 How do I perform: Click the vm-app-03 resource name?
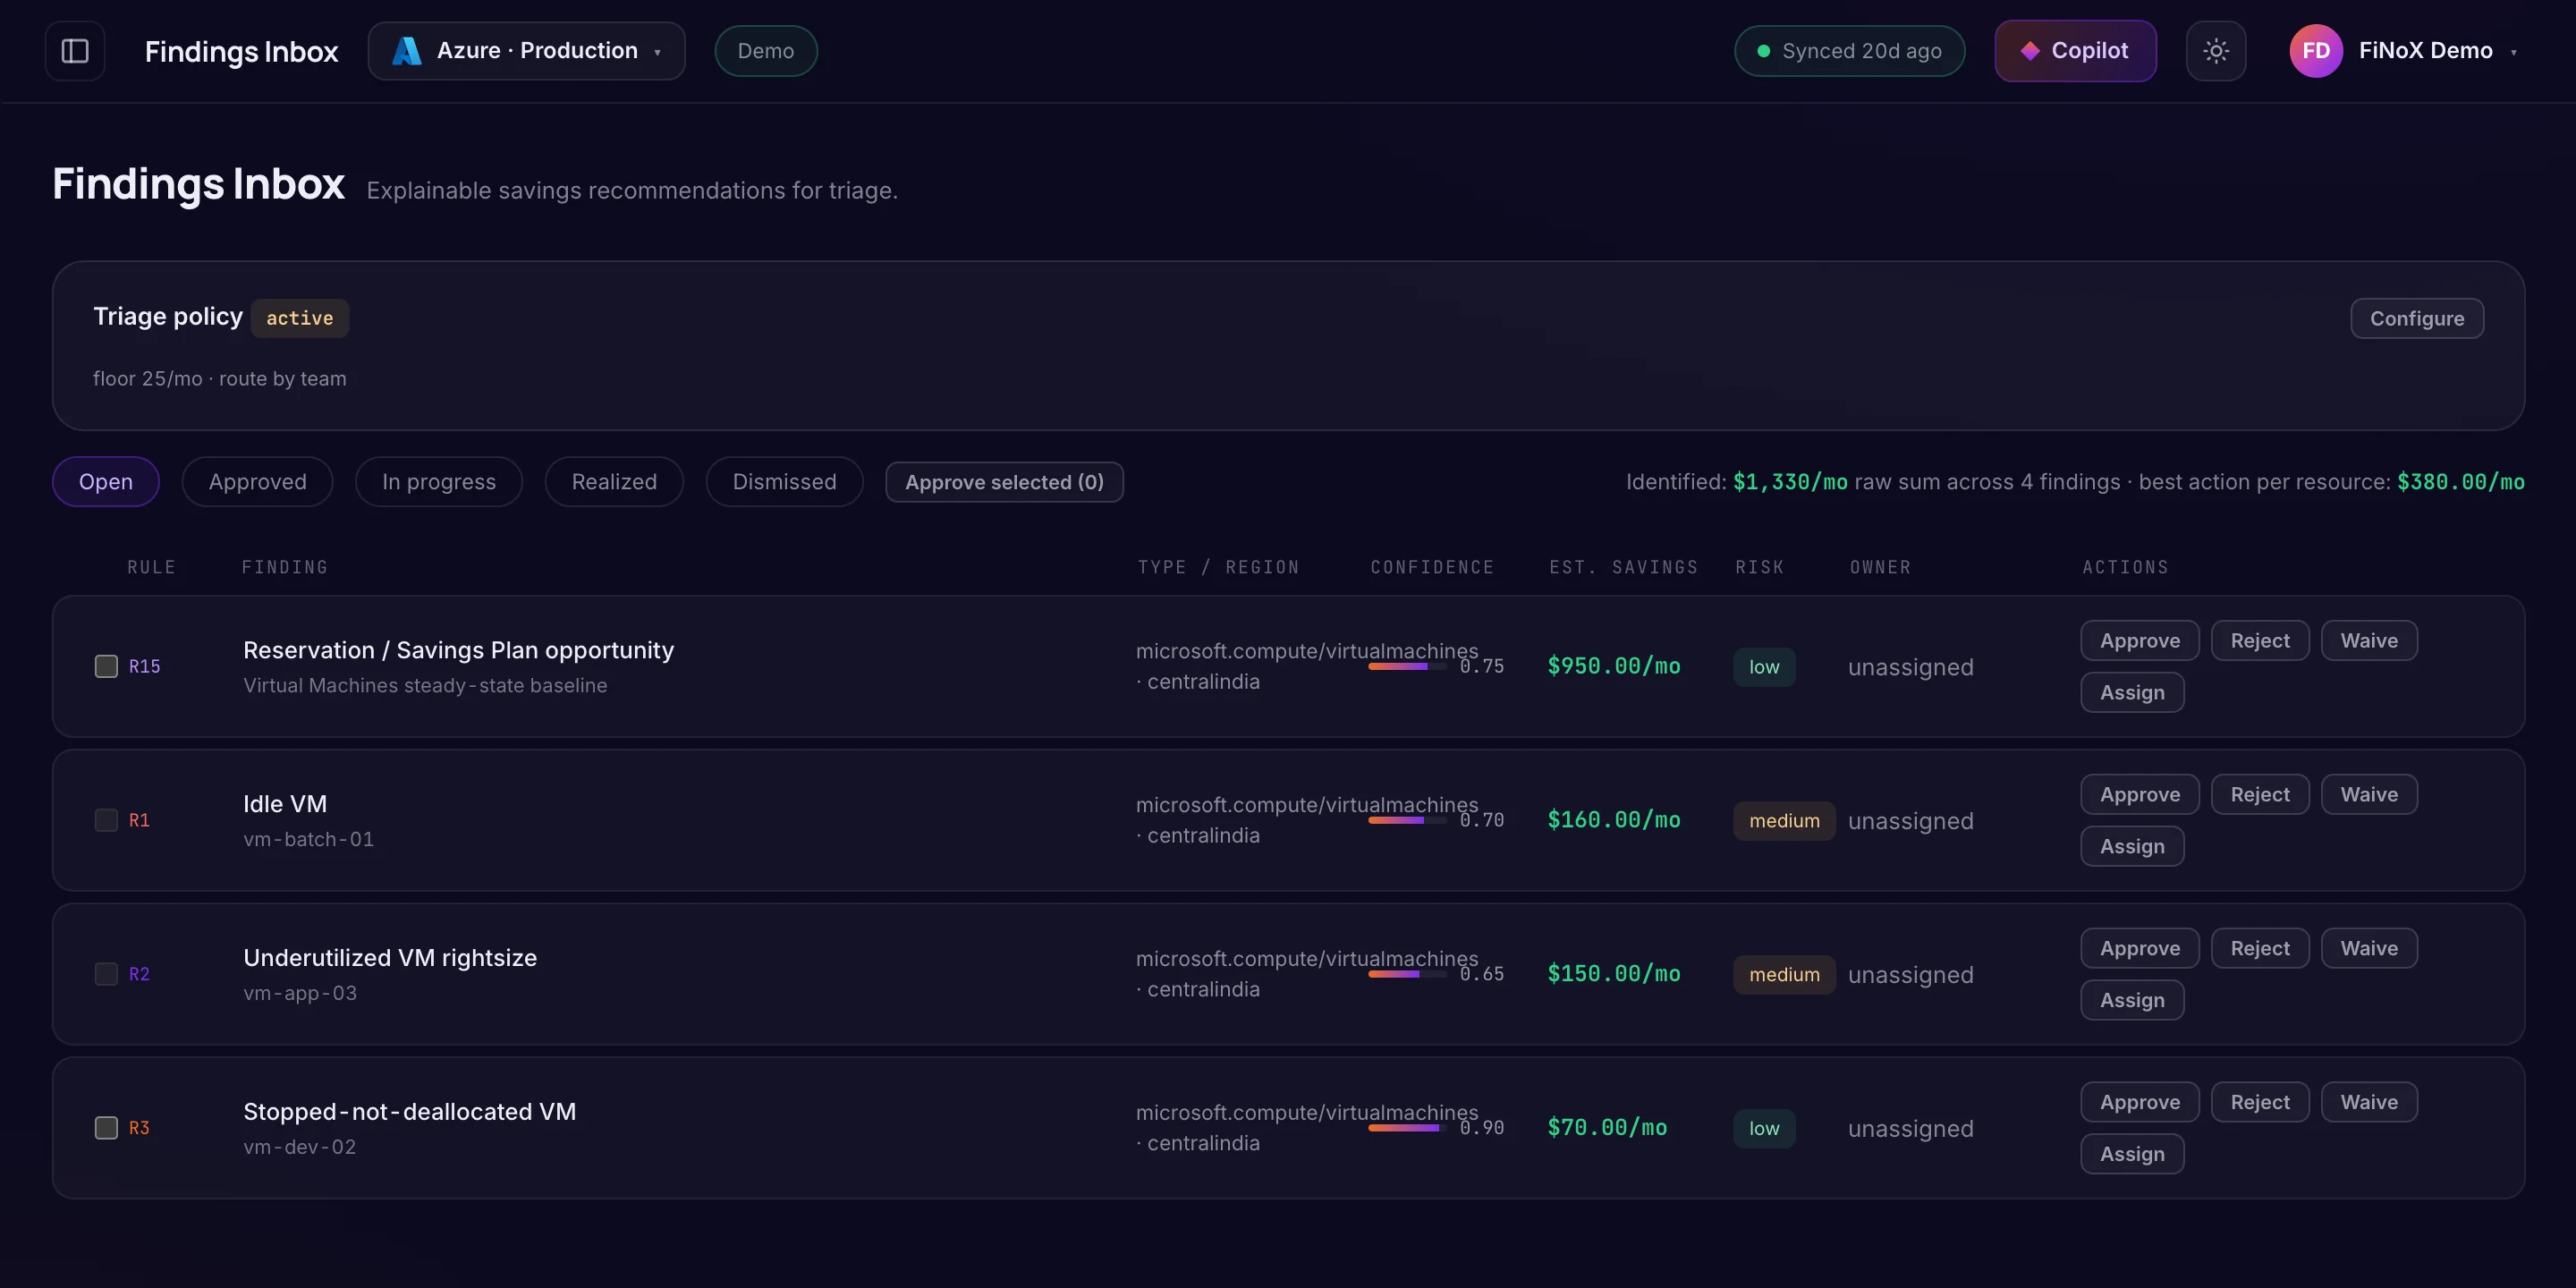pyautogui.click(x=300, y=994)
